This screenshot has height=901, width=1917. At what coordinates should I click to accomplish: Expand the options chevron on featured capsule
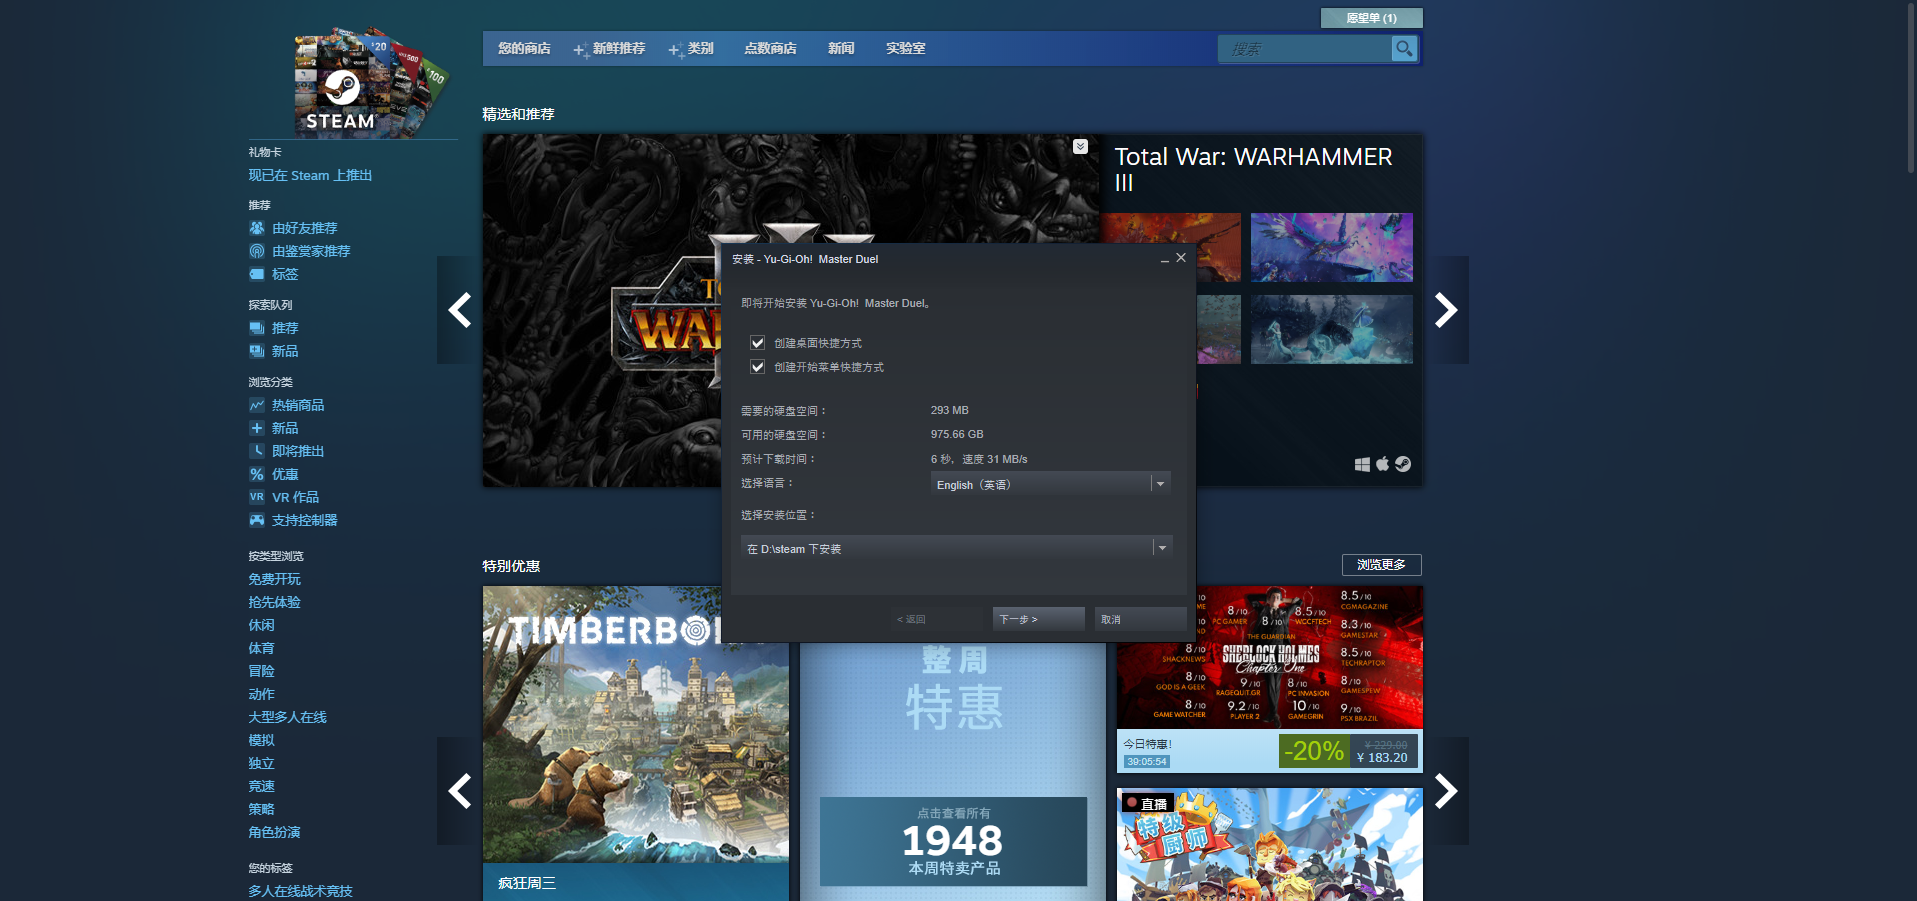[x=1080, y=147]
